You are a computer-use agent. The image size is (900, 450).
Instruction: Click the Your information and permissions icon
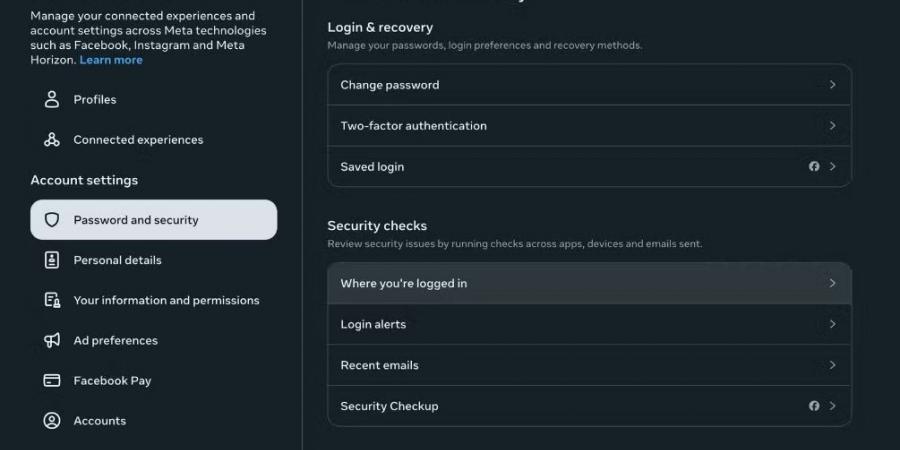coord(52,300)
